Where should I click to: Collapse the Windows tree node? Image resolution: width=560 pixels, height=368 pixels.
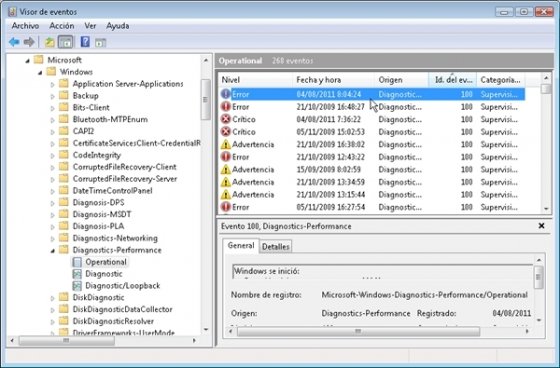[40, 73]
